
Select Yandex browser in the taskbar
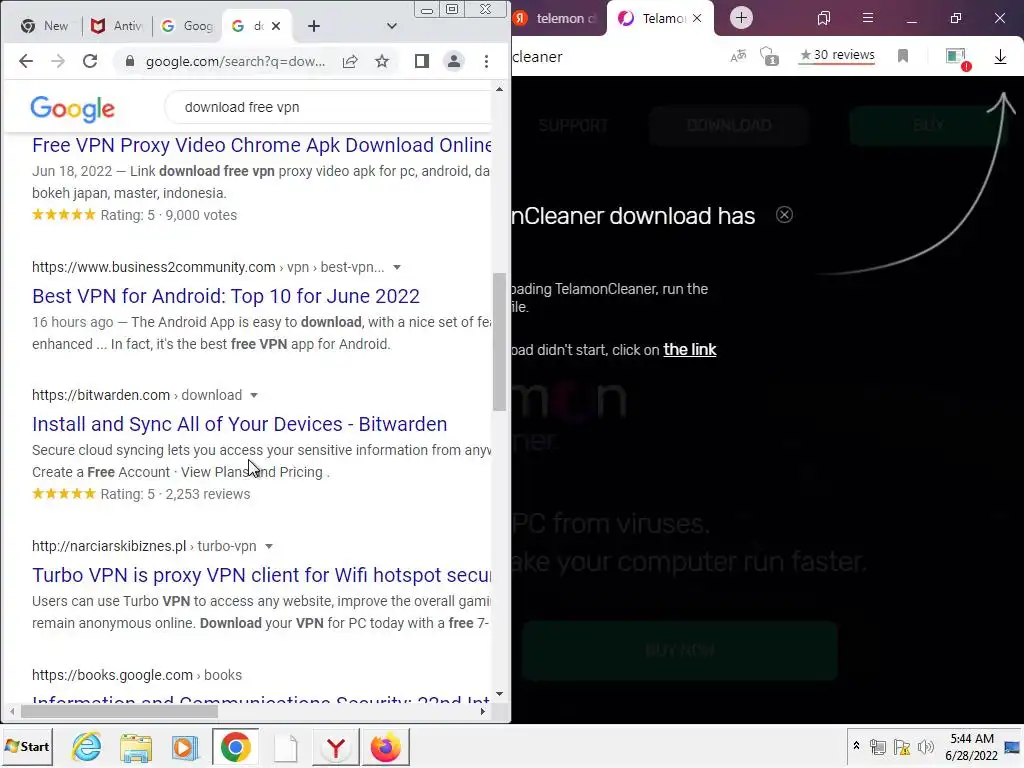[336, 747]
